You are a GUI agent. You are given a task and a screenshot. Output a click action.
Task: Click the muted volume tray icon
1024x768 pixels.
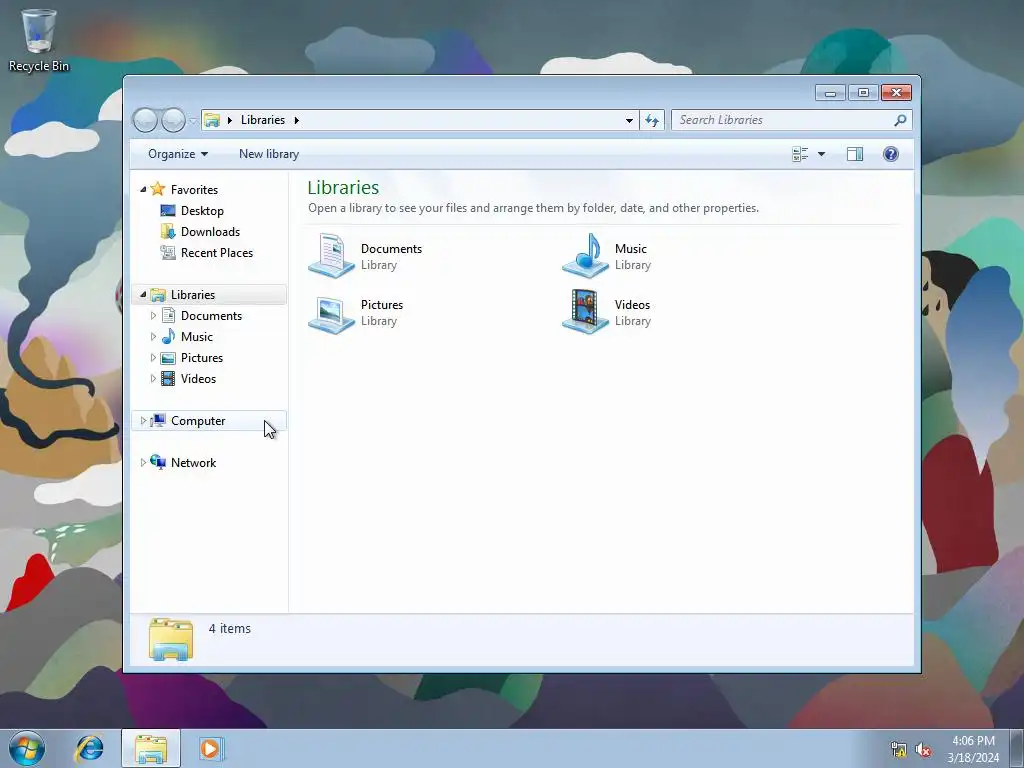tap(923, 750)
